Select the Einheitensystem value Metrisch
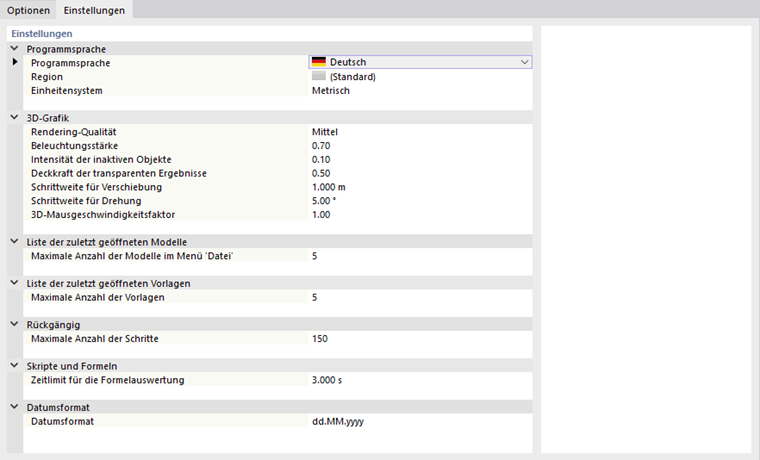760x460 pixels. (331, 91)
